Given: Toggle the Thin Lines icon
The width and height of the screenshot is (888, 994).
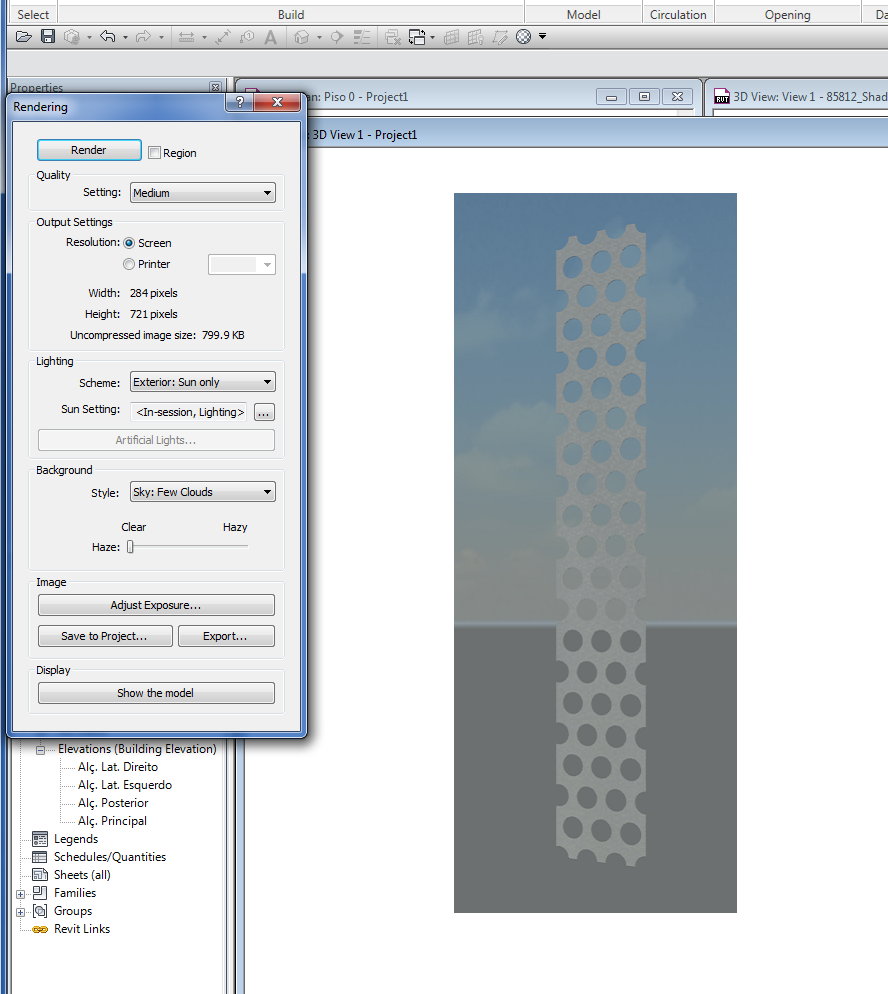Looking at the screenshot, I should click(362, 37).
